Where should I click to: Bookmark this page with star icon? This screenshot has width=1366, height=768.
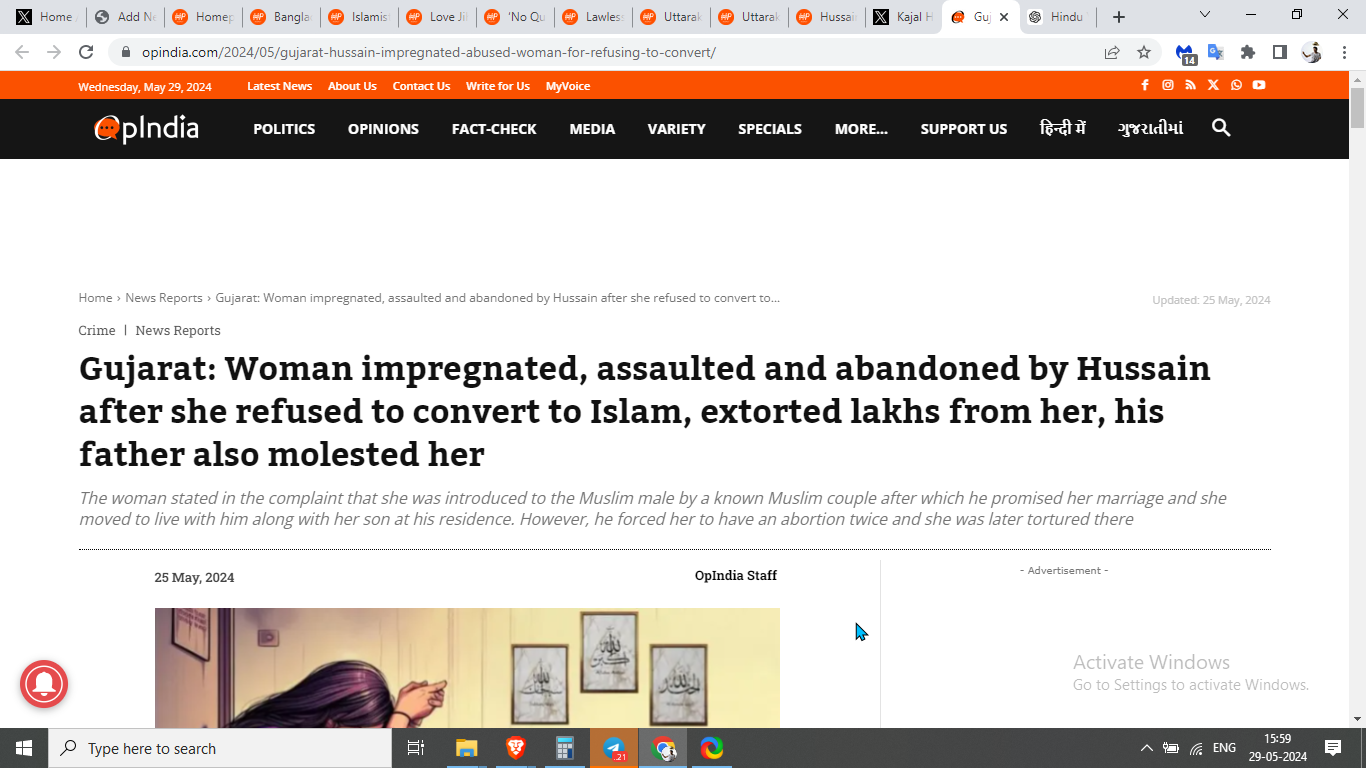coord(1144,52)
